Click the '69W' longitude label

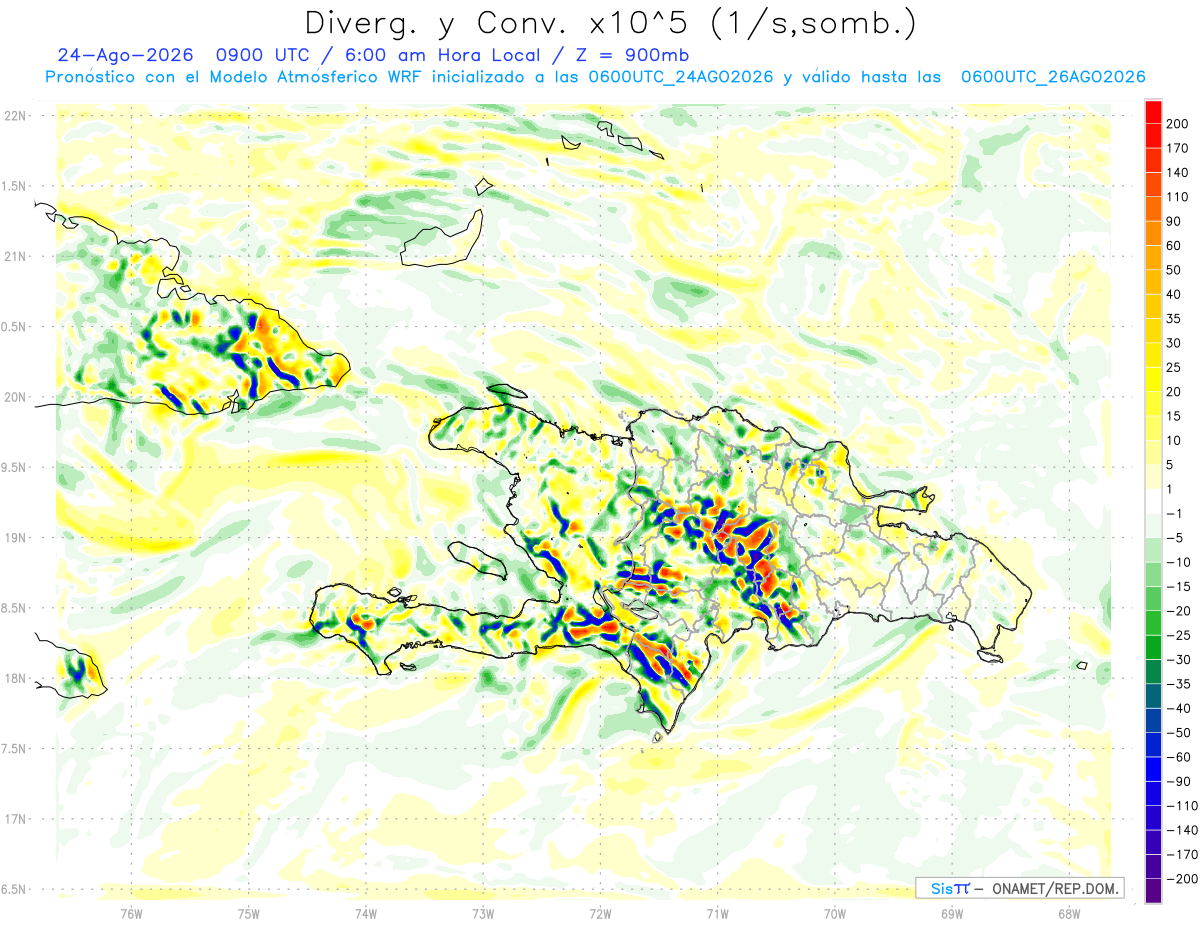tap(952, 913)
